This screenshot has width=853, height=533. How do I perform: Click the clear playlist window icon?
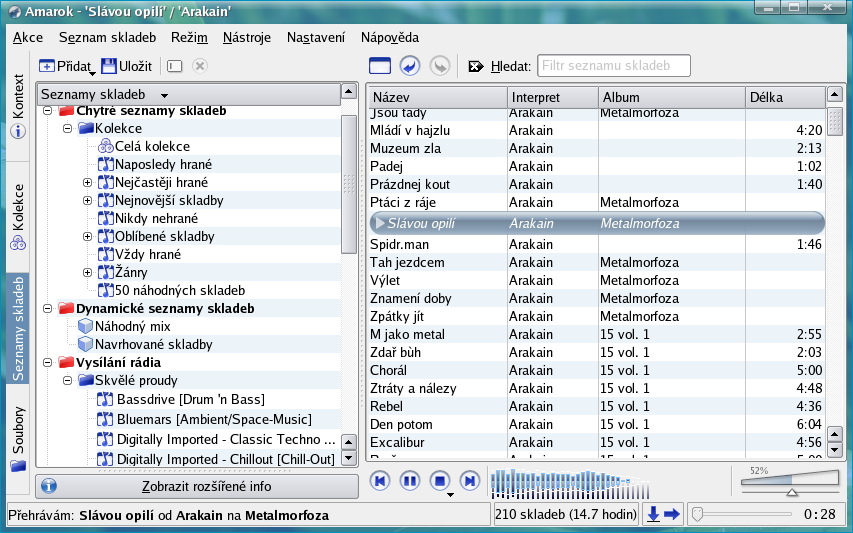380,66
